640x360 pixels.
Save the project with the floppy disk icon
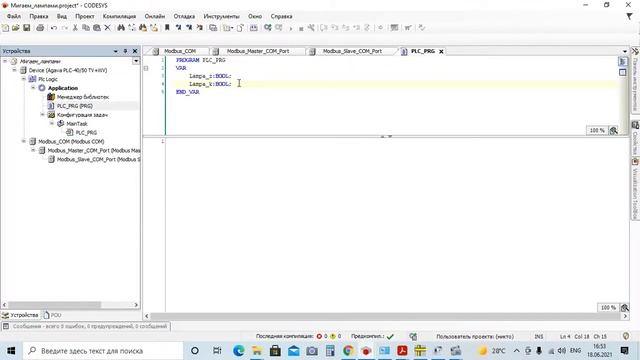[27, 28]
